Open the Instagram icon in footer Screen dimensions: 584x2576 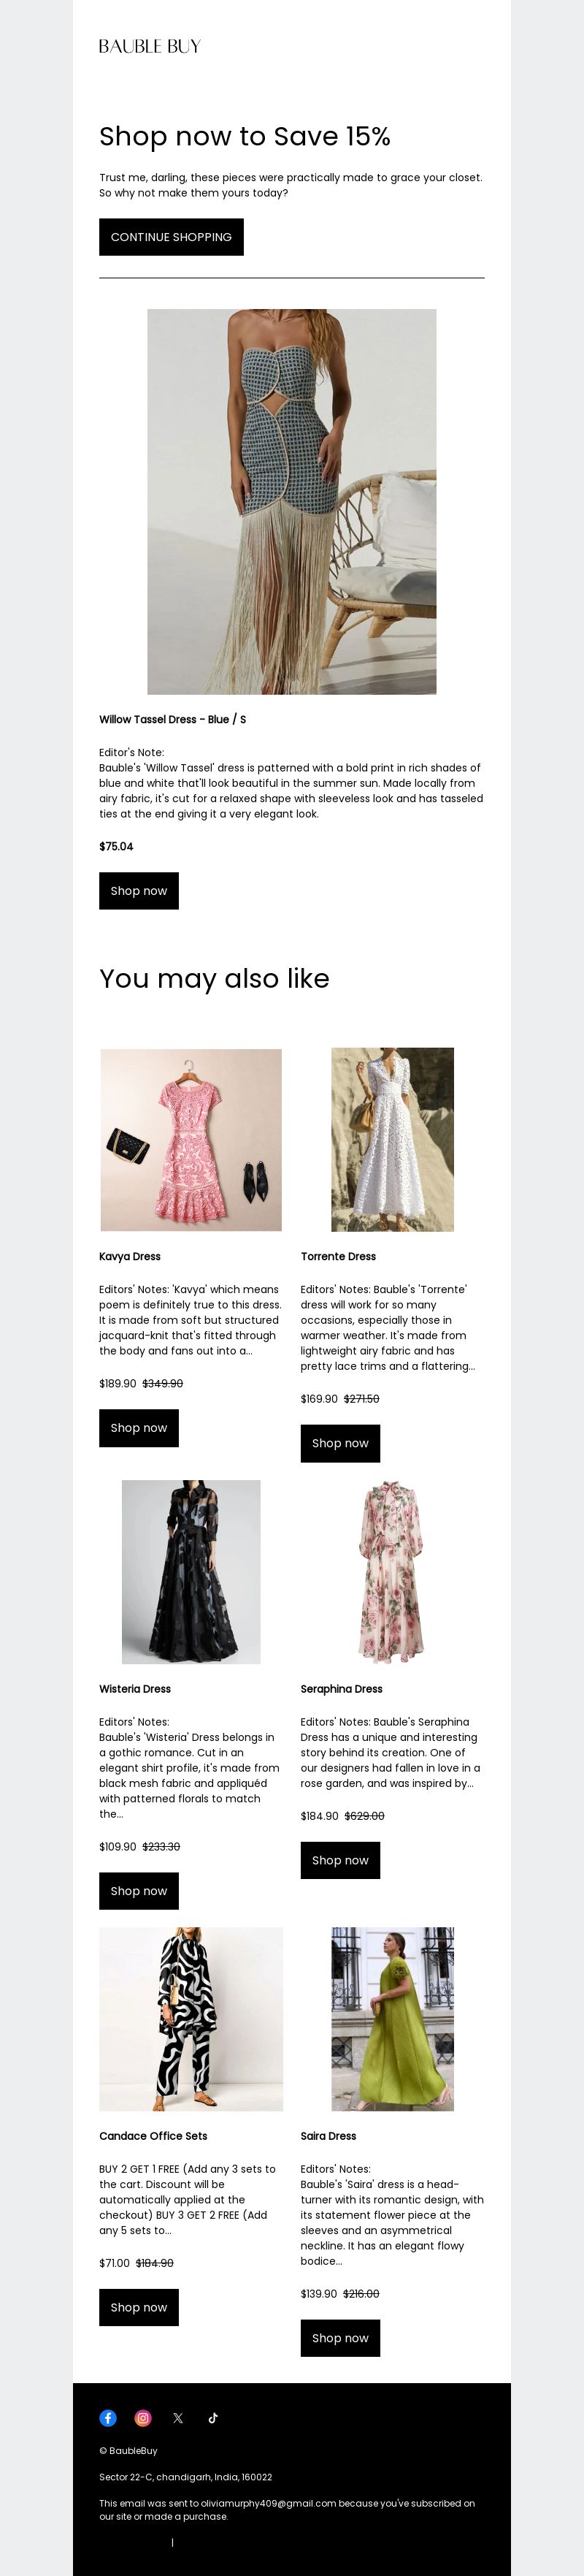(143, 2417)
